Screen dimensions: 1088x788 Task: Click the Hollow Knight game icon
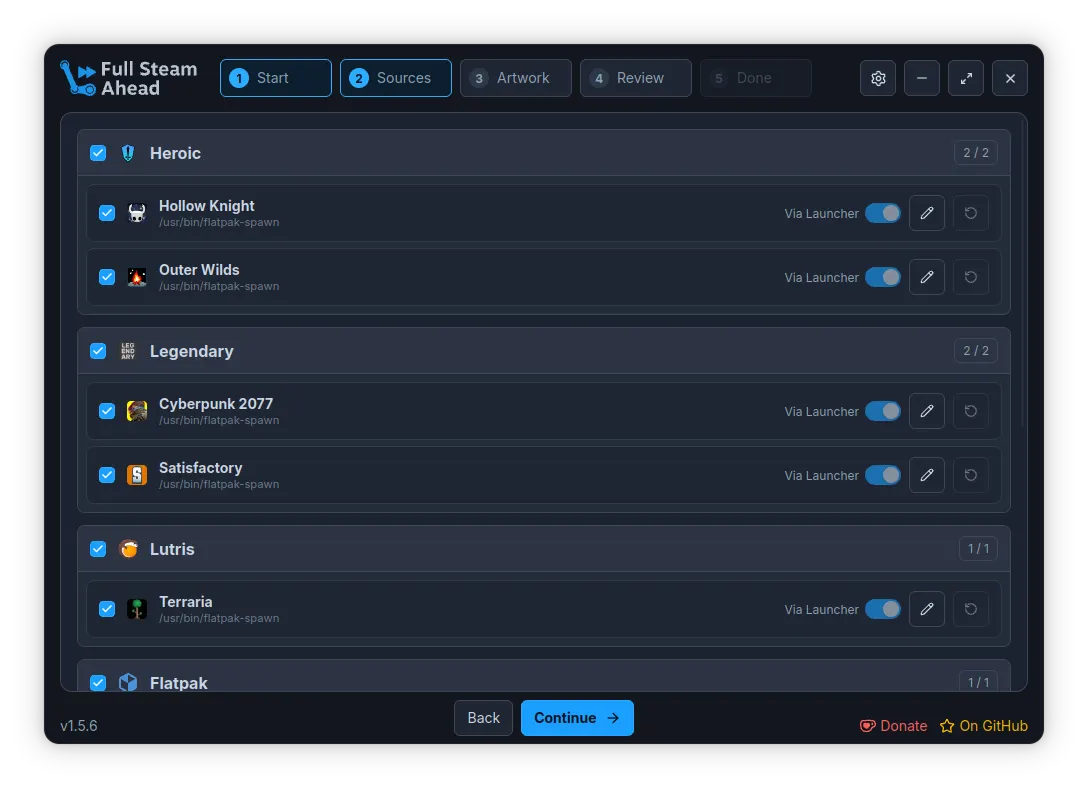pos(137,213)
